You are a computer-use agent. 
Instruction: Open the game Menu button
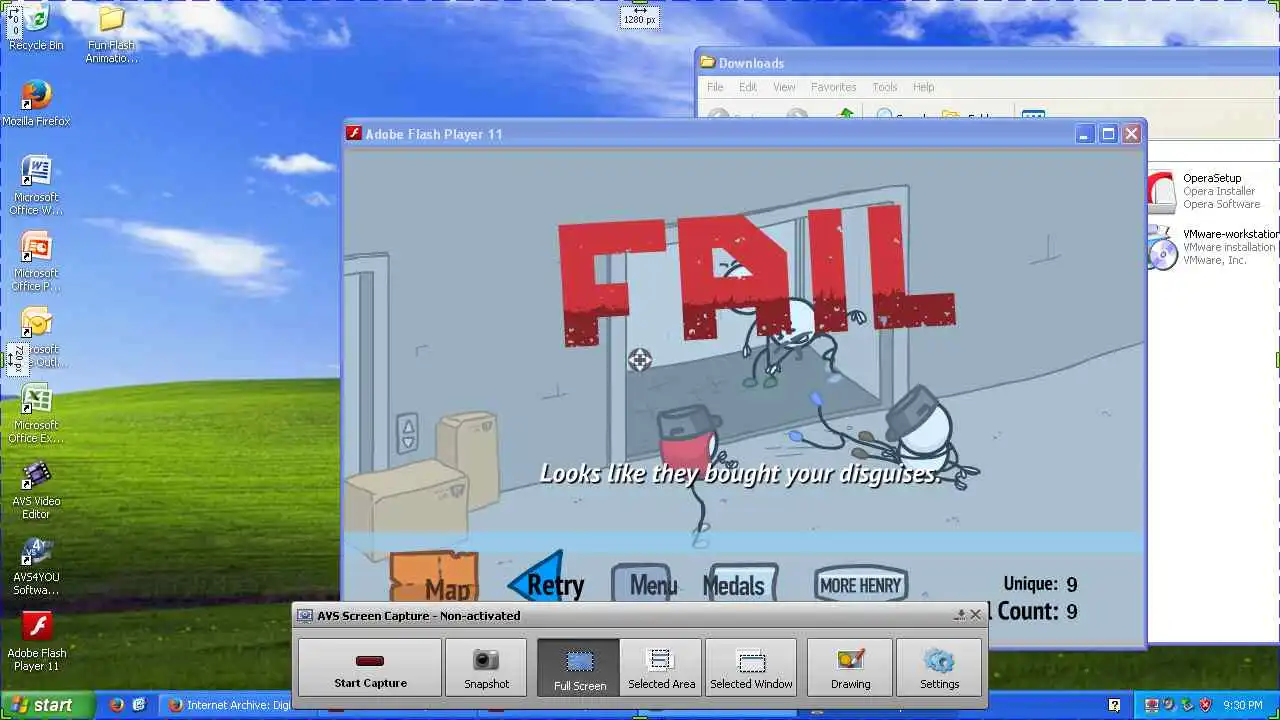(645, 584)
